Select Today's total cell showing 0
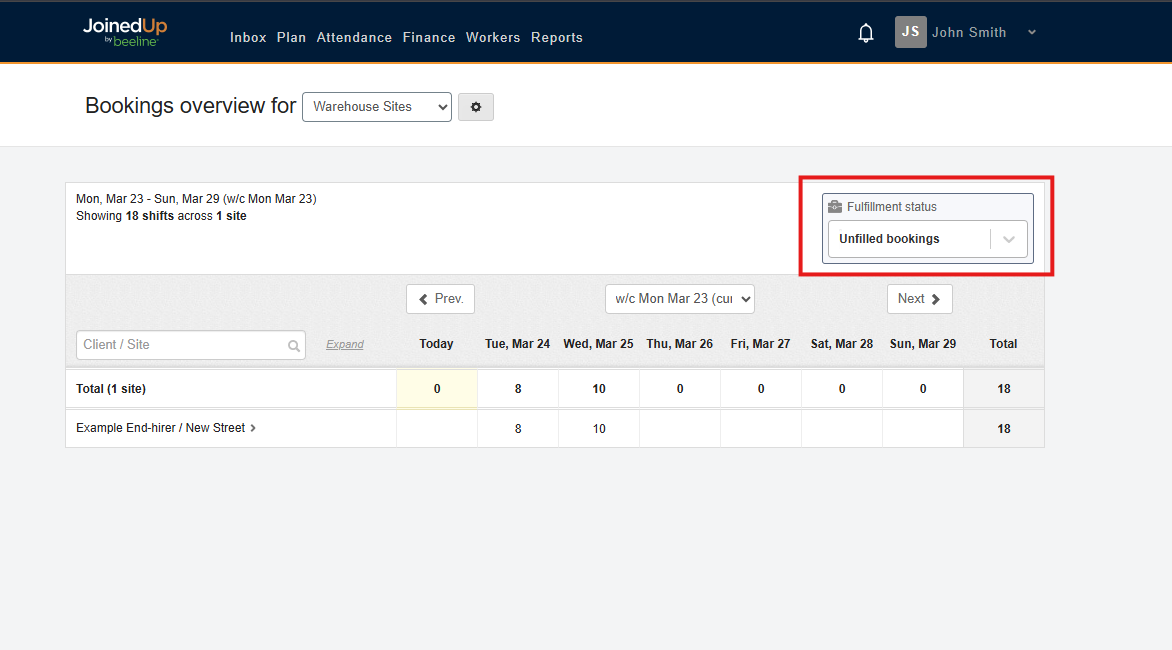 coord(436,388)
